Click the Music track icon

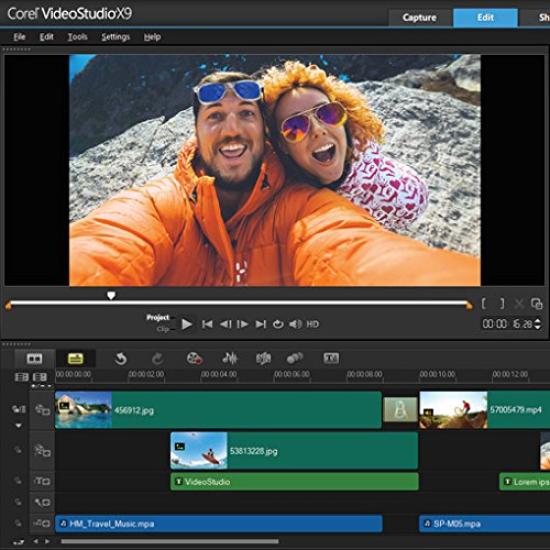click(x=42, y=523)
